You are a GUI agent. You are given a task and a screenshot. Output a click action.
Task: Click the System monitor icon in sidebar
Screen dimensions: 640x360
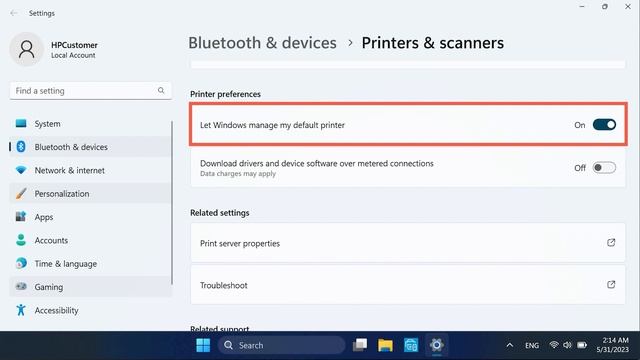pyautogui.click(x=21, y=123)
